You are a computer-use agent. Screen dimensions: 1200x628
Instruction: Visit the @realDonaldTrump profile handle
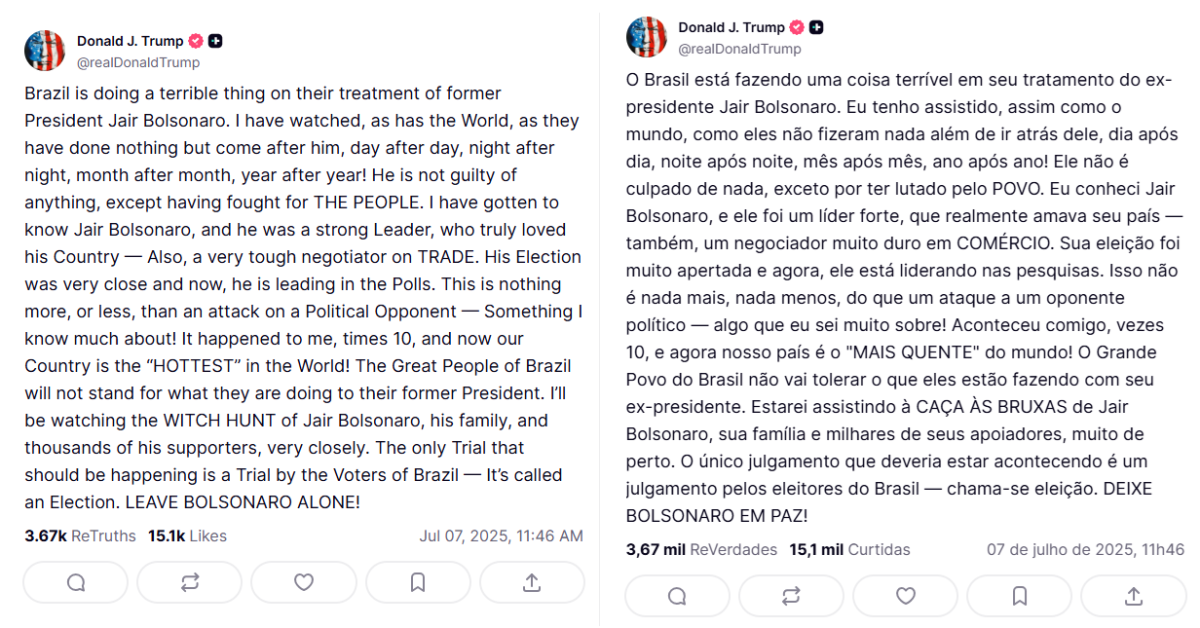point(139,62)
